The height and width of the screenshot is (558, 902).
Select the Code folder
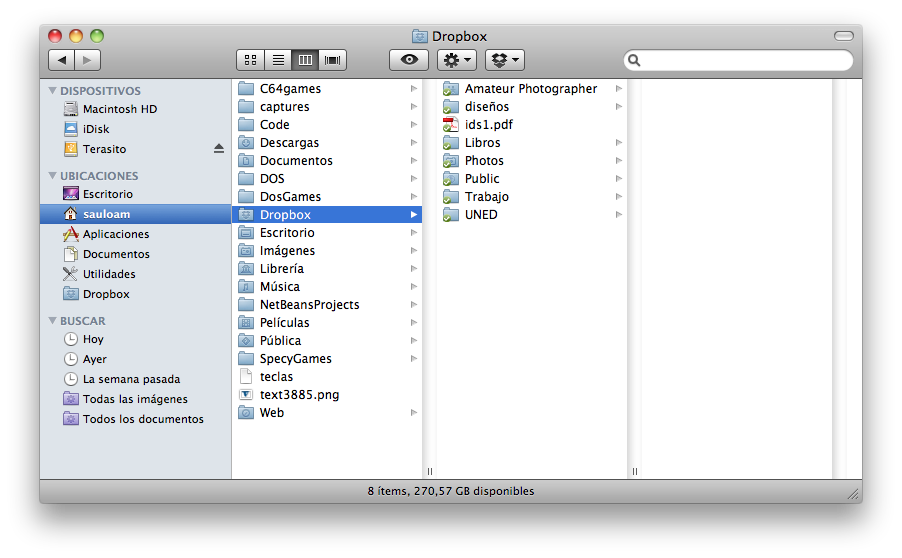pos(327,125)
